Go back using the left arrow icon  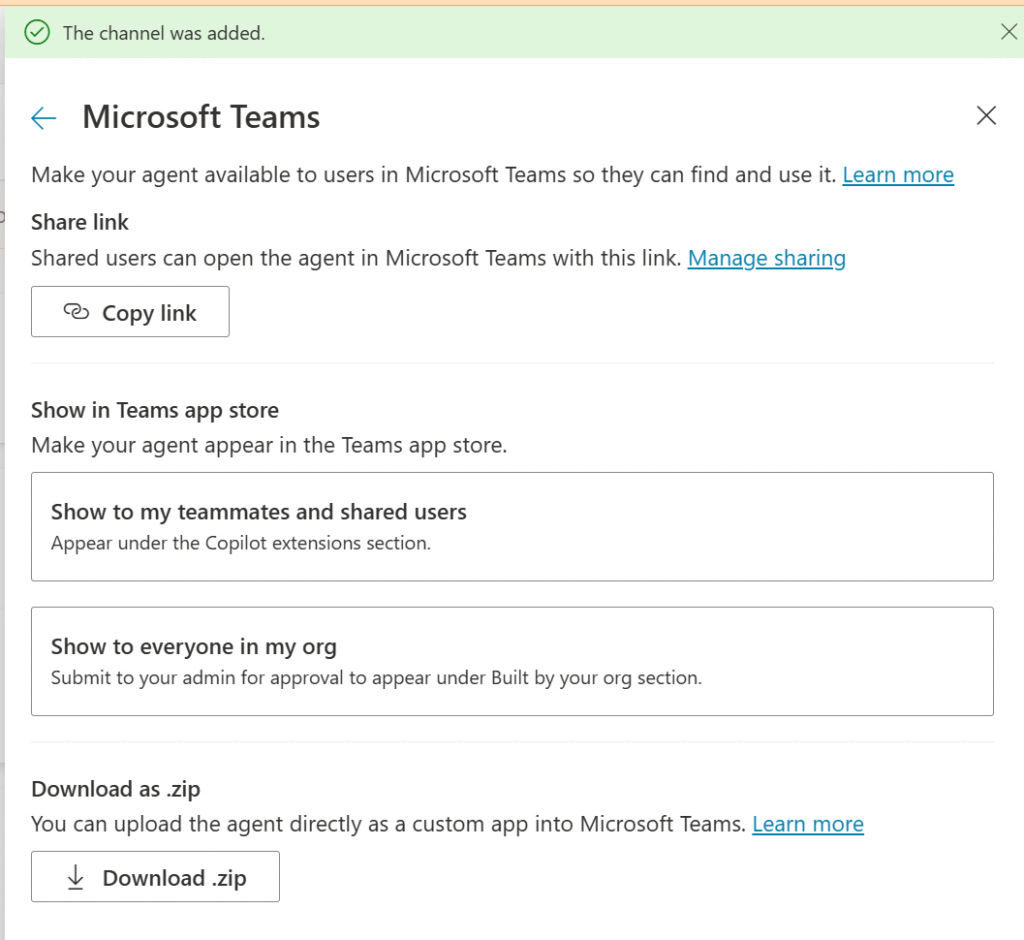[x=44, y=118]
